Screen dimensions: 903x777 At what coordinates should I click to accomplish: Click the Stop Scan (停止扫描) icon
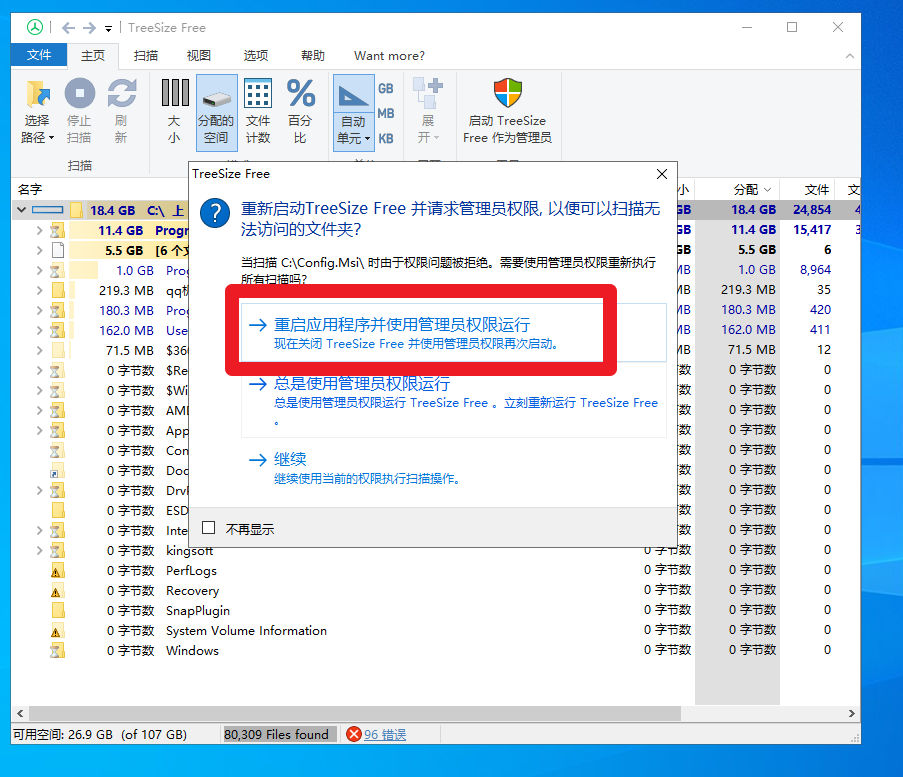click(79, 93)
